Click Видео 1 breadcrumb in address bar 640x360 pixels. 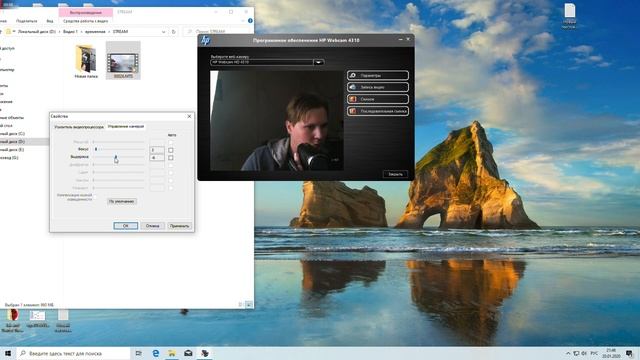[x=70, y=31]
